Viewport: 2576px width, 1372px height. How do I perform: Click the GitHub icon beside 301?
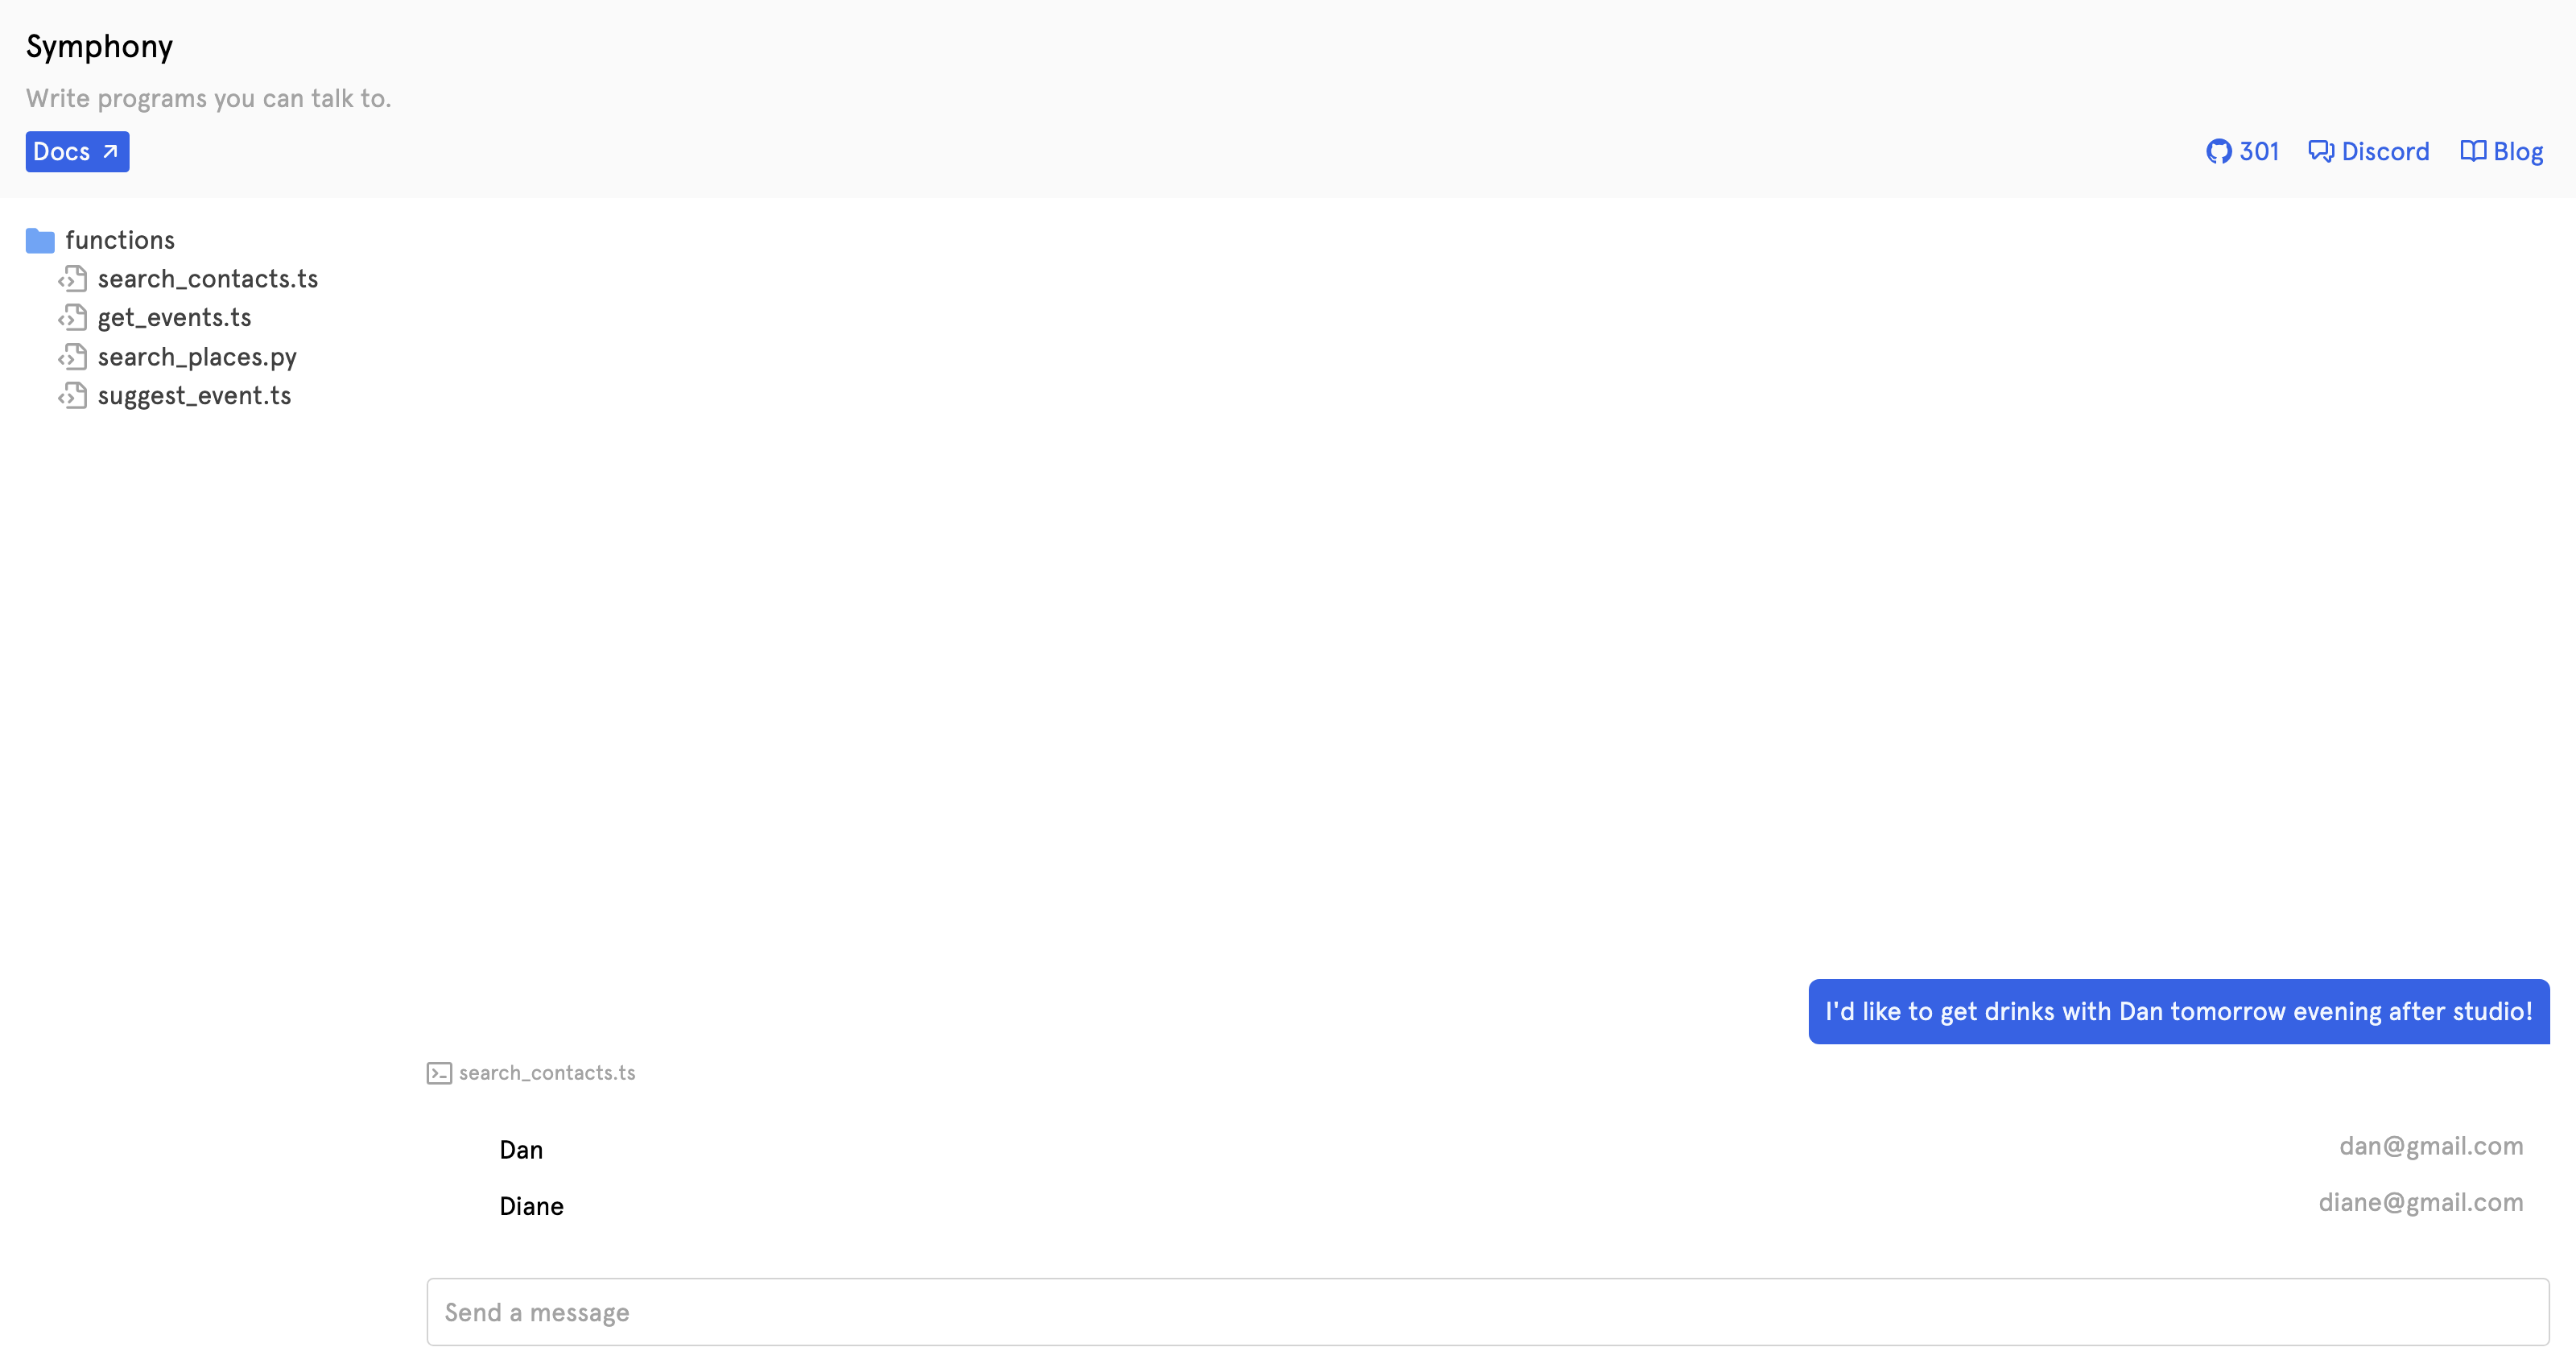[x=2218, y=151]
